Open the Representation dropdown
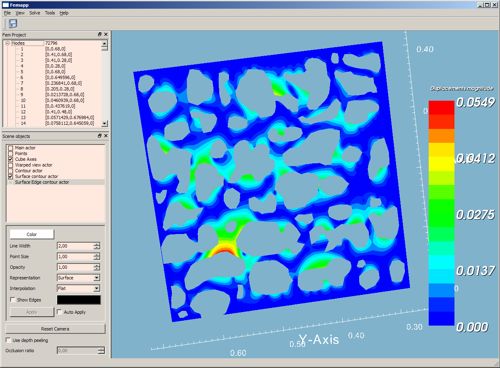This screenshot has height=368, width=500. tap(79, 278)
